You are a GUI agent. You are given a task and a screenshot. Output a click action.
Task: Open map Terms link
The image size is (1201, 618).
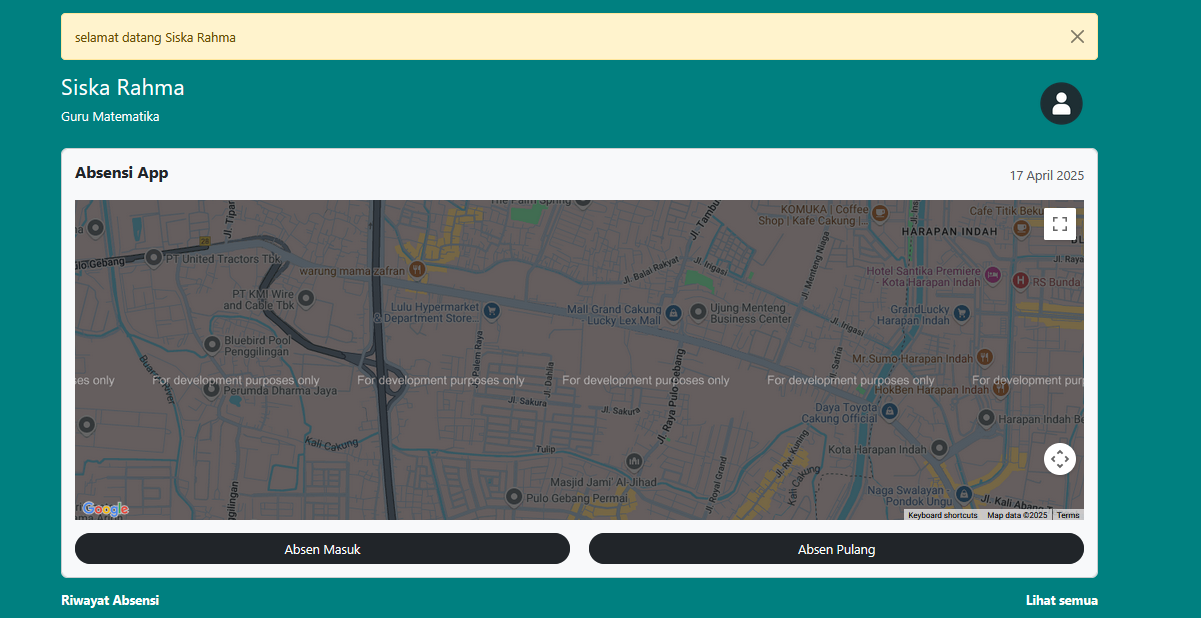click(1068, 515)
